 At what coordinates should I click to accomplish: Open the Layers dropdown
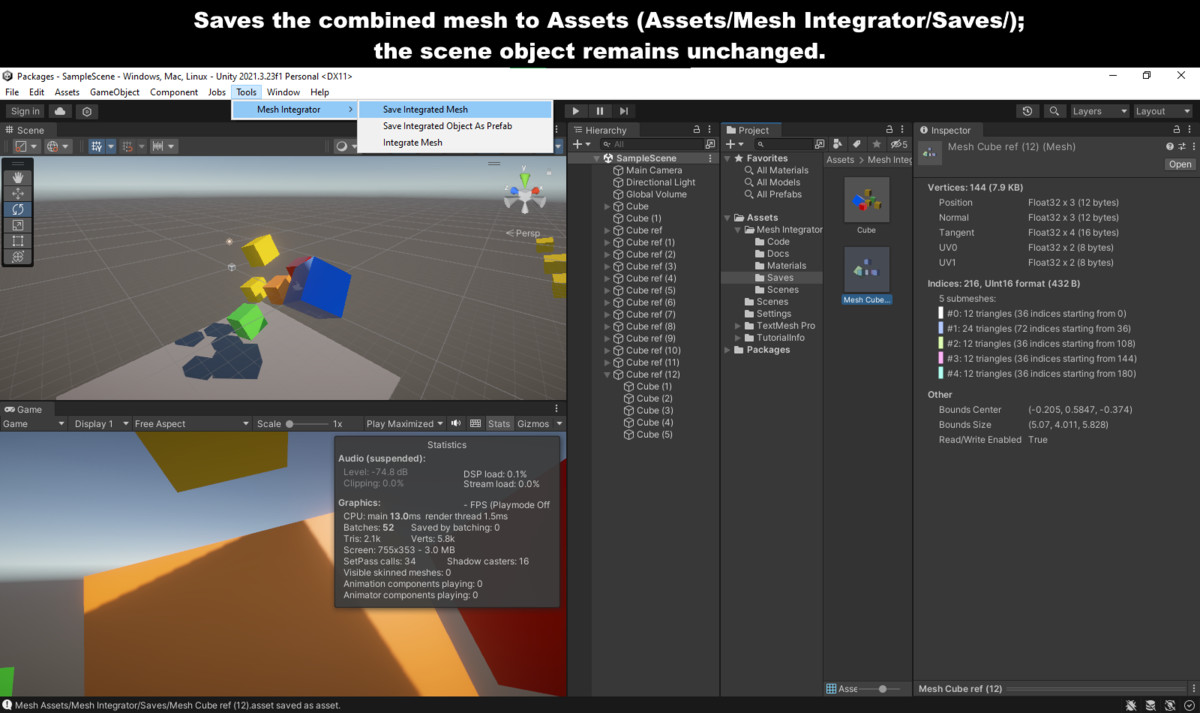(1100, 111)
